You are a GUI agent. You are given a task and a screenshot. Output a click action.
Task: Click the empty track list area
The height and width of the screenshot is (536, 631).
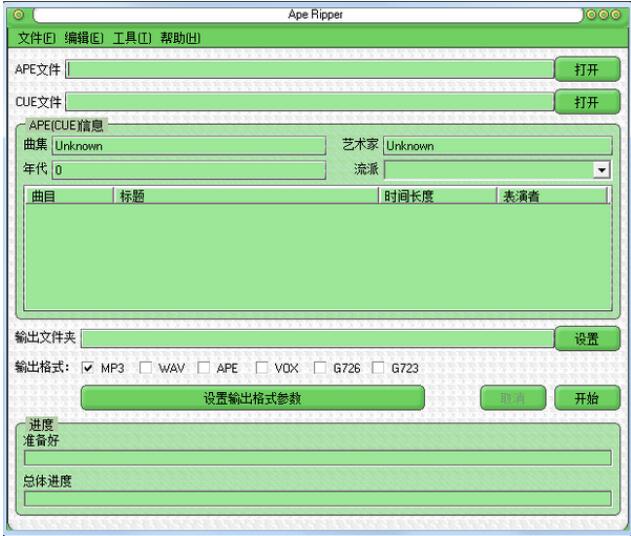[318, 257]
